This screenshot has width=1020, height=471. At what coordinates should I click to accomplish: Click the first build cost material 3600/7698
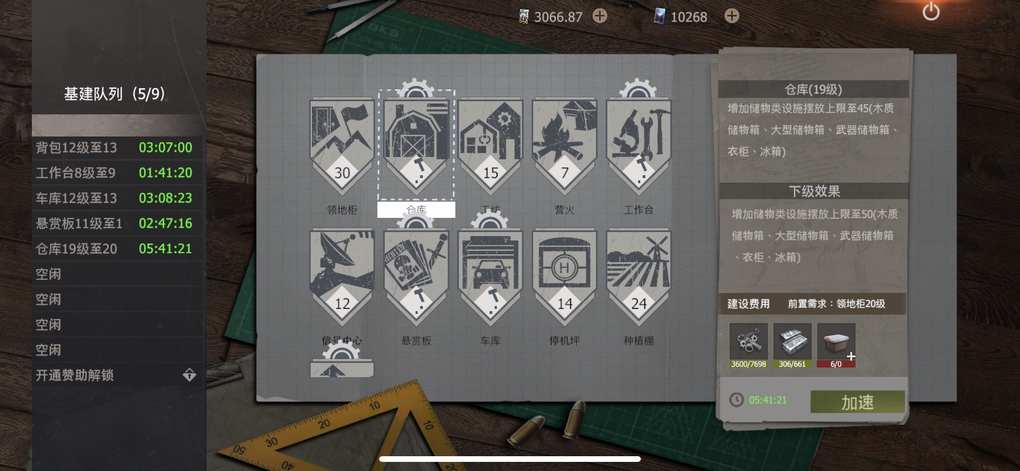point(748,345)
